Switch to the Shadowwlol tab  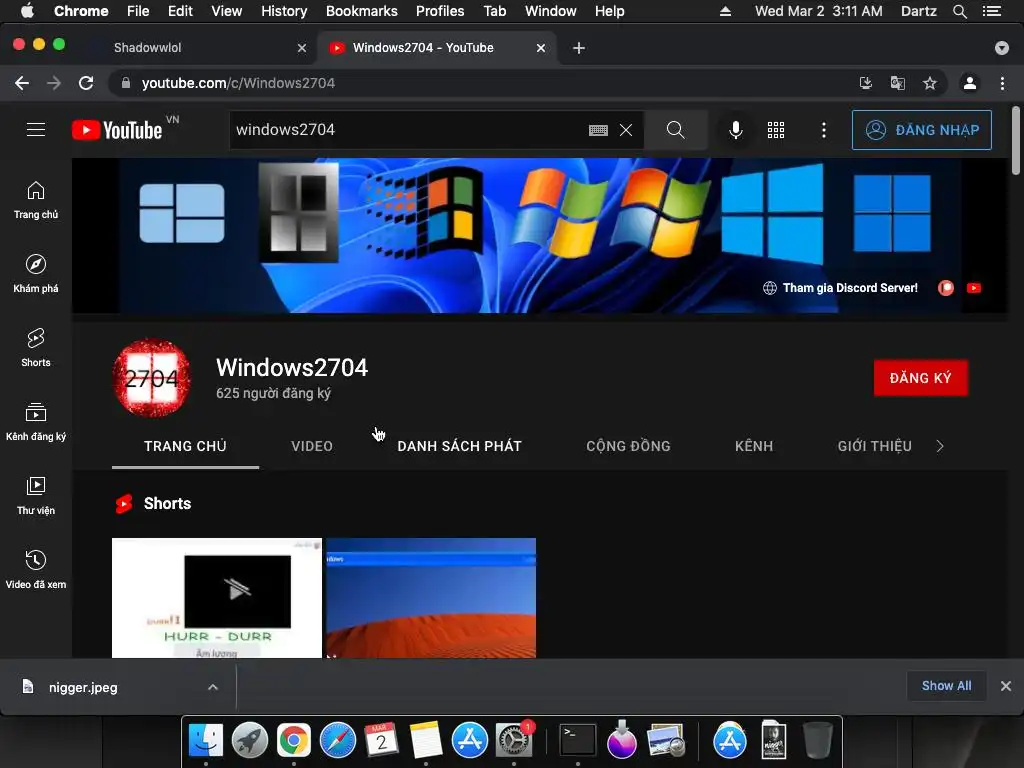click(202, 48)
